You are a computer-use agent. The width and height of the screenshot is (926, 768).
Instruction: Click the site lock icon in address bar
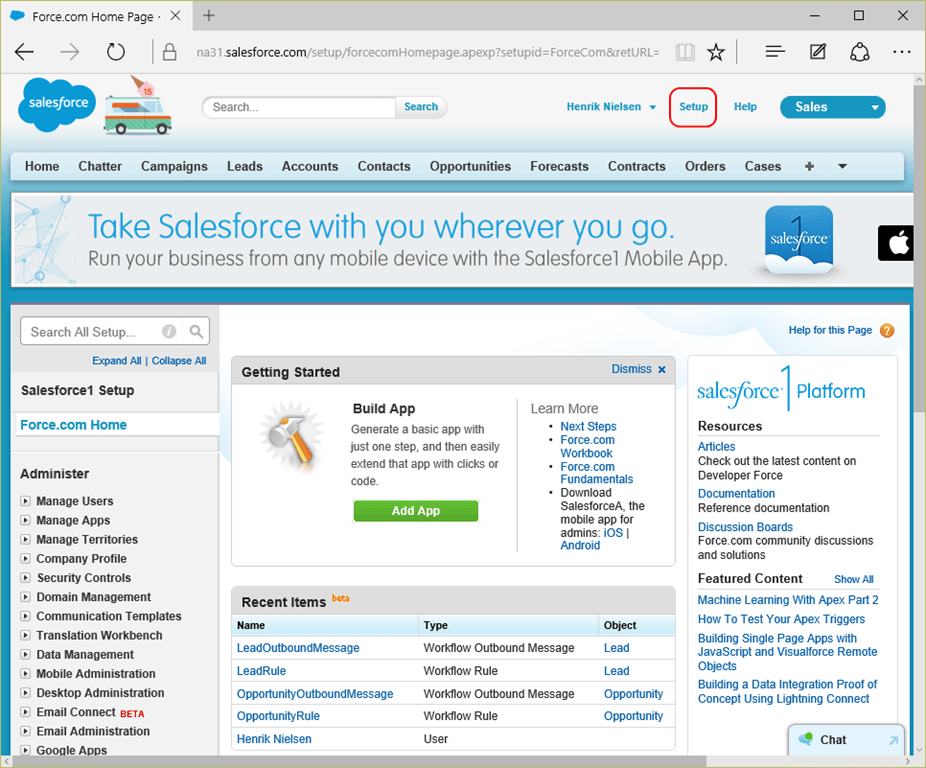click(169, 52)
